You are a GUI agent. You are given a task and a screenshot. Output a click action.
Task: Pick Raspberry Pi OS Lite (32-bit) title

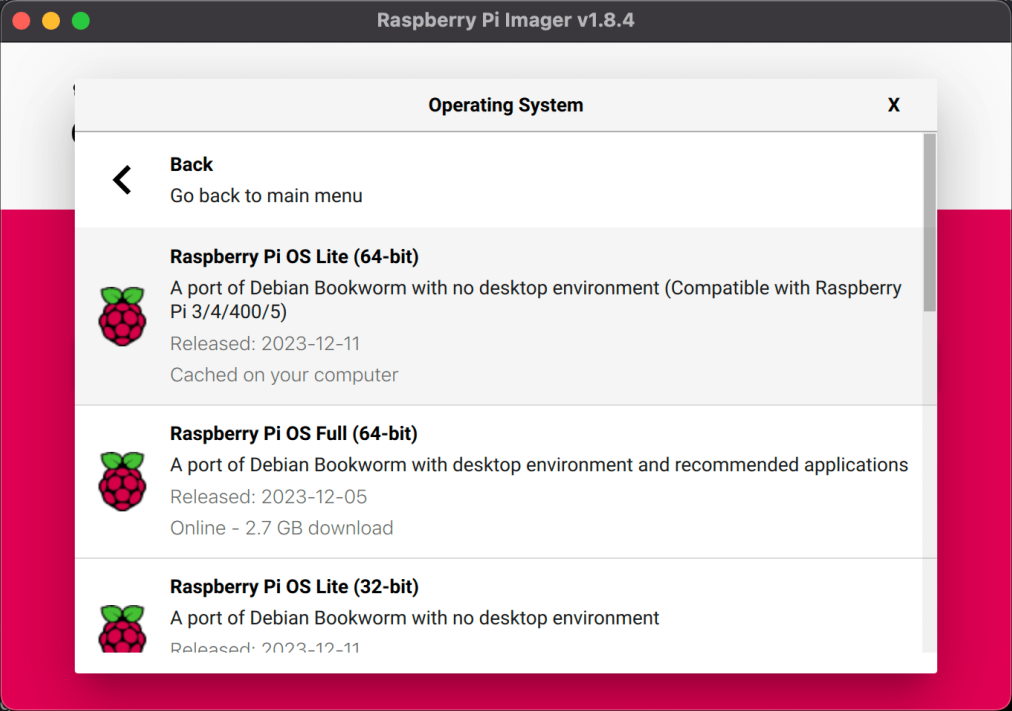[x=294, y=586]
